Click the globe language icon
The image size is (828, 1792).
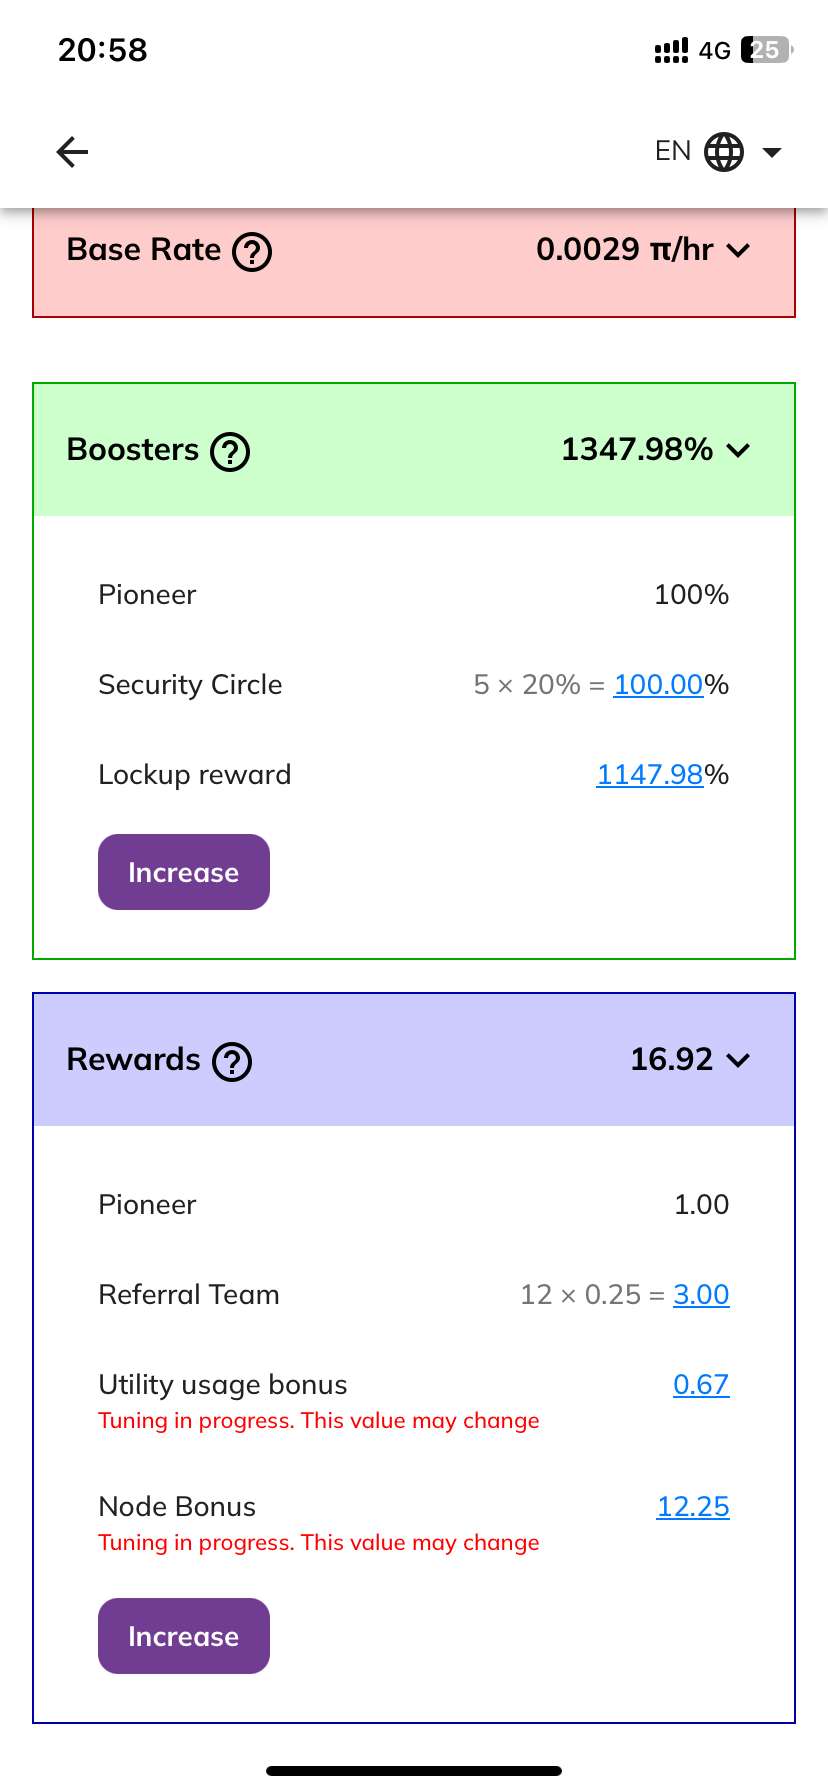724,152
